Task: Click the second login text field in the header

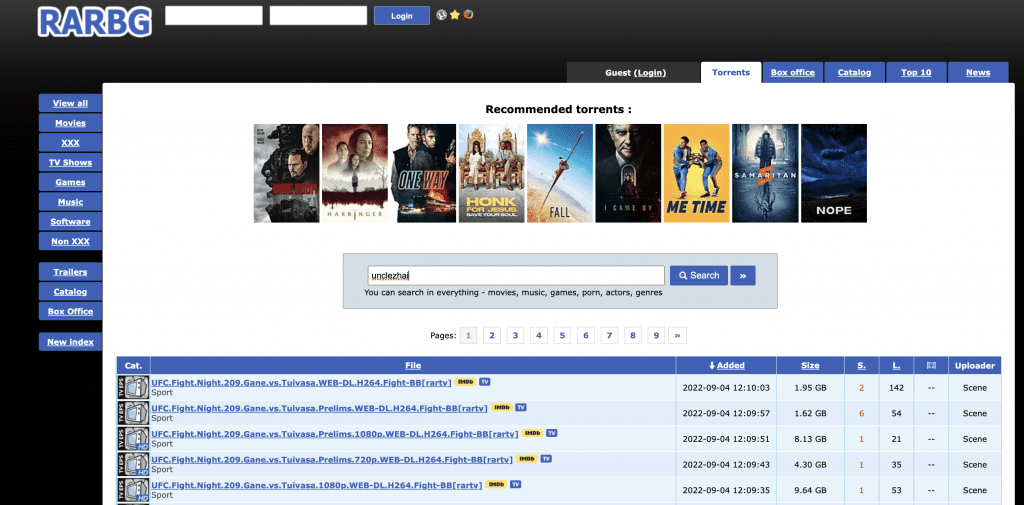Action: click(x=318, y=16)
